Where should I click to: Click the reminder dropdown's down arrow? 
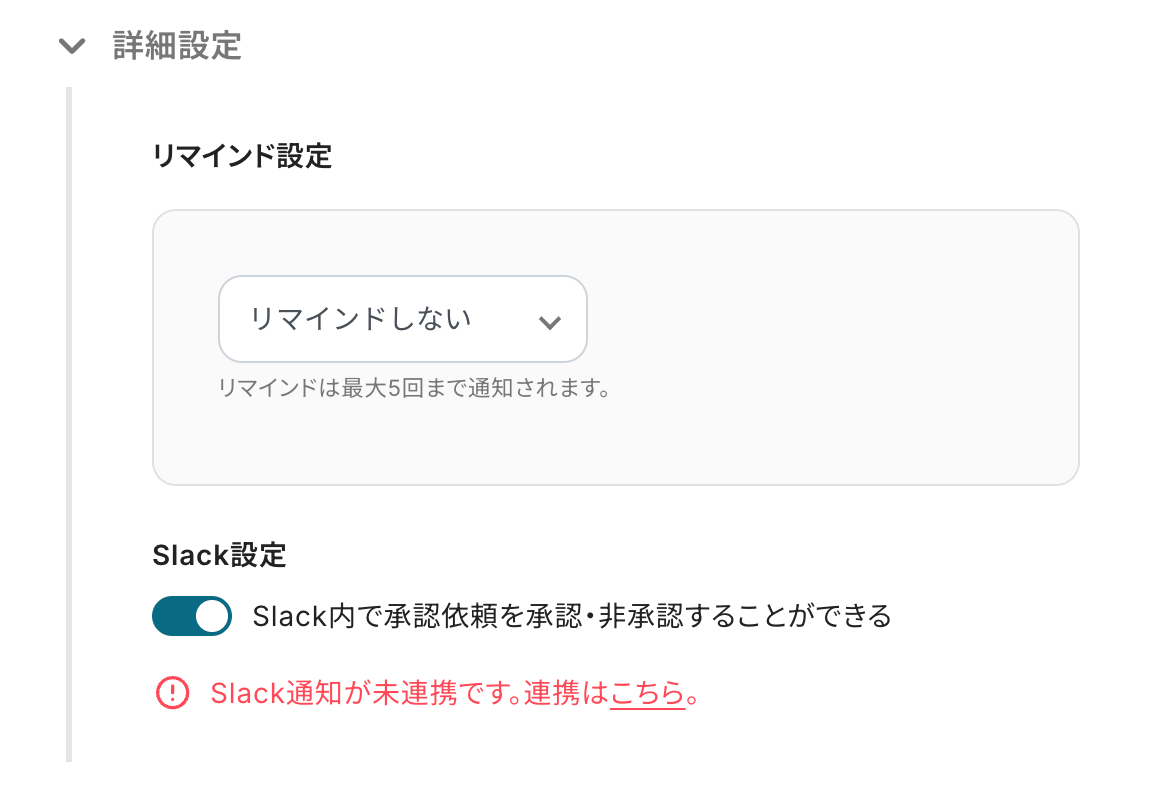(x=549, y=322)
